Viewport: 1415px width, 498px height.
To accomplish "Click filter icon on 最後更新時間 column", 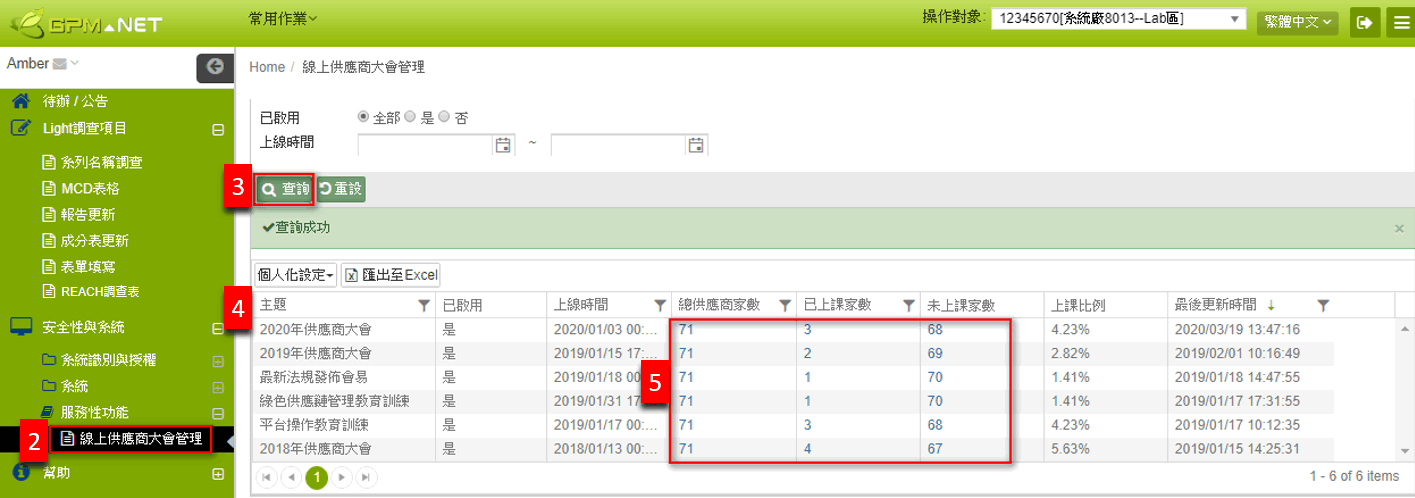I will point(1323,305).
